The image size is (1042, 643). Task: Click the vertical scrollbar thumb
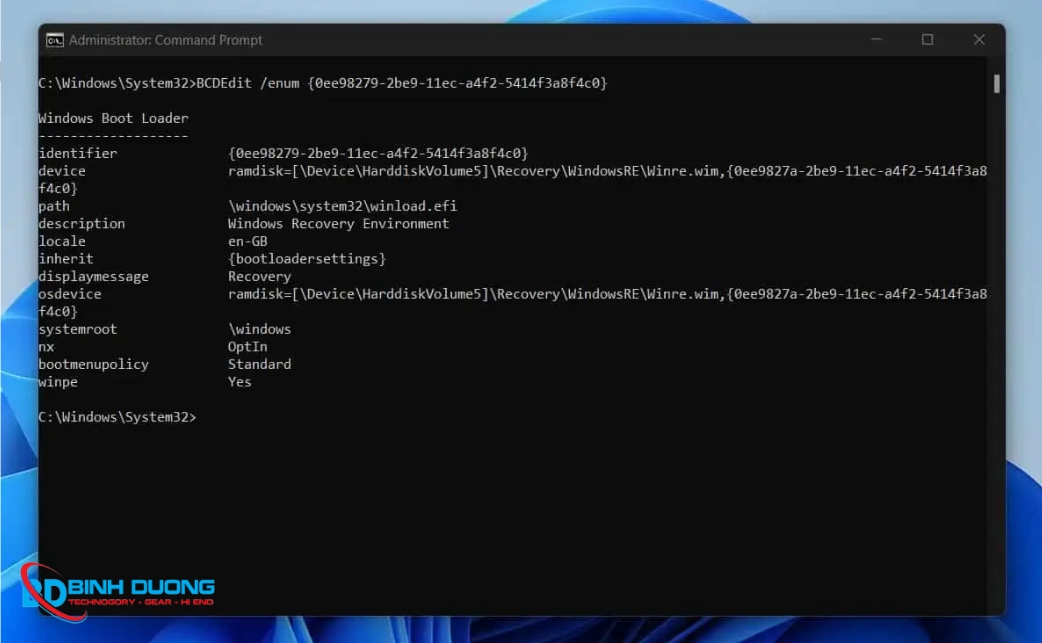(996, 84)
